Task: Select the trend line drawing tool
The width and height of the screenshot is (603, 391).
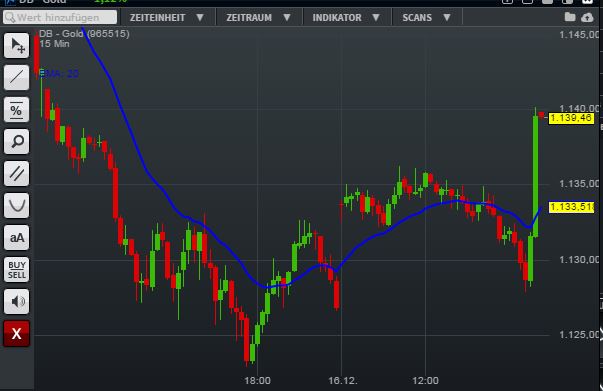Action: pyautogui.click(x=17, y=77)
